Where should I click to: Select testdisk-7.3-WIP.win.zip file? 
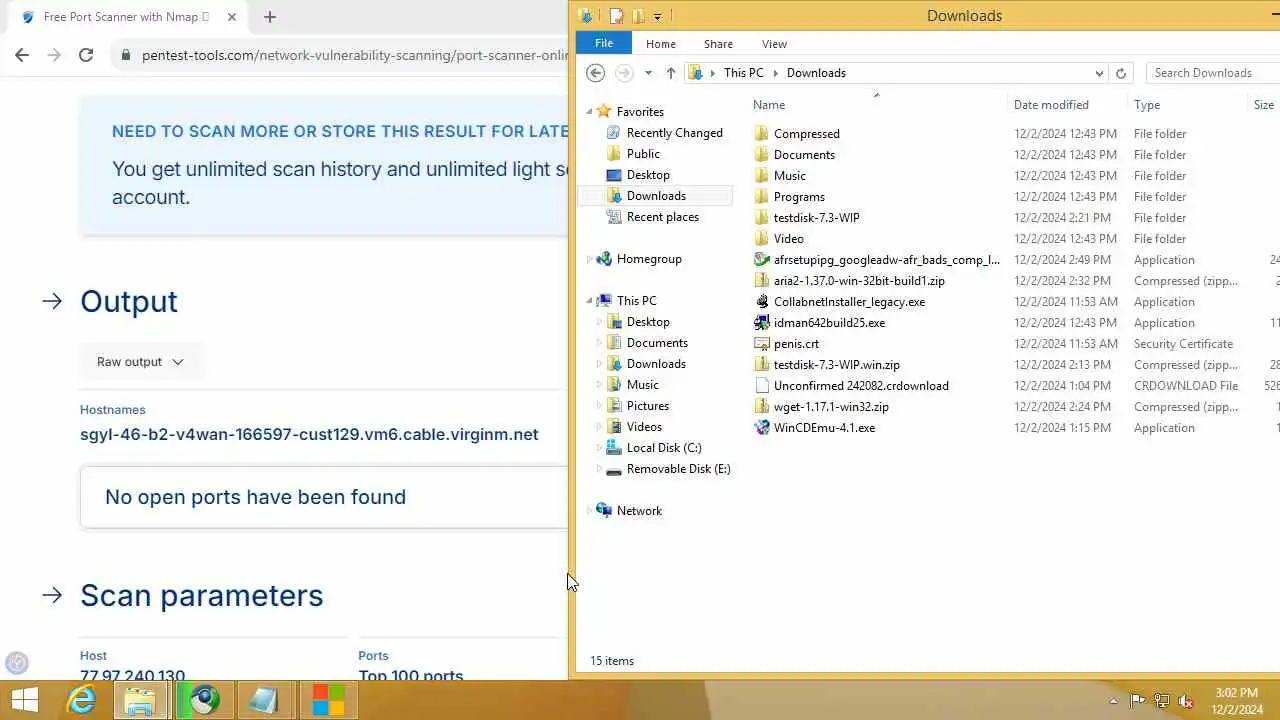[x=836, y=365]
